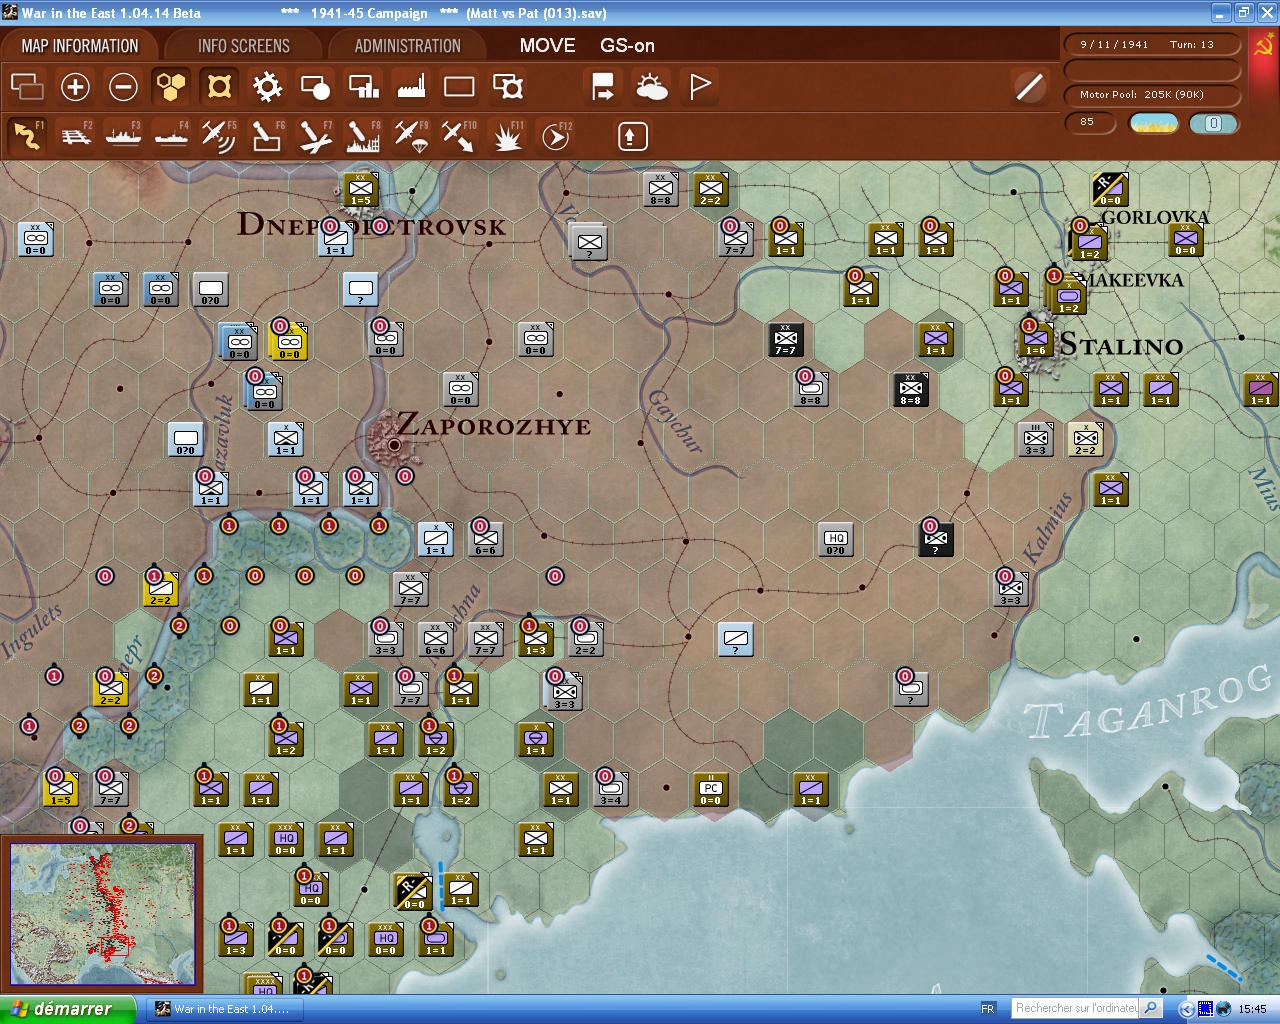Viewport: 1280px width, 1024px height.
Task: Open the MAP INFORMATION tab
Action: (x=80, y=46)
